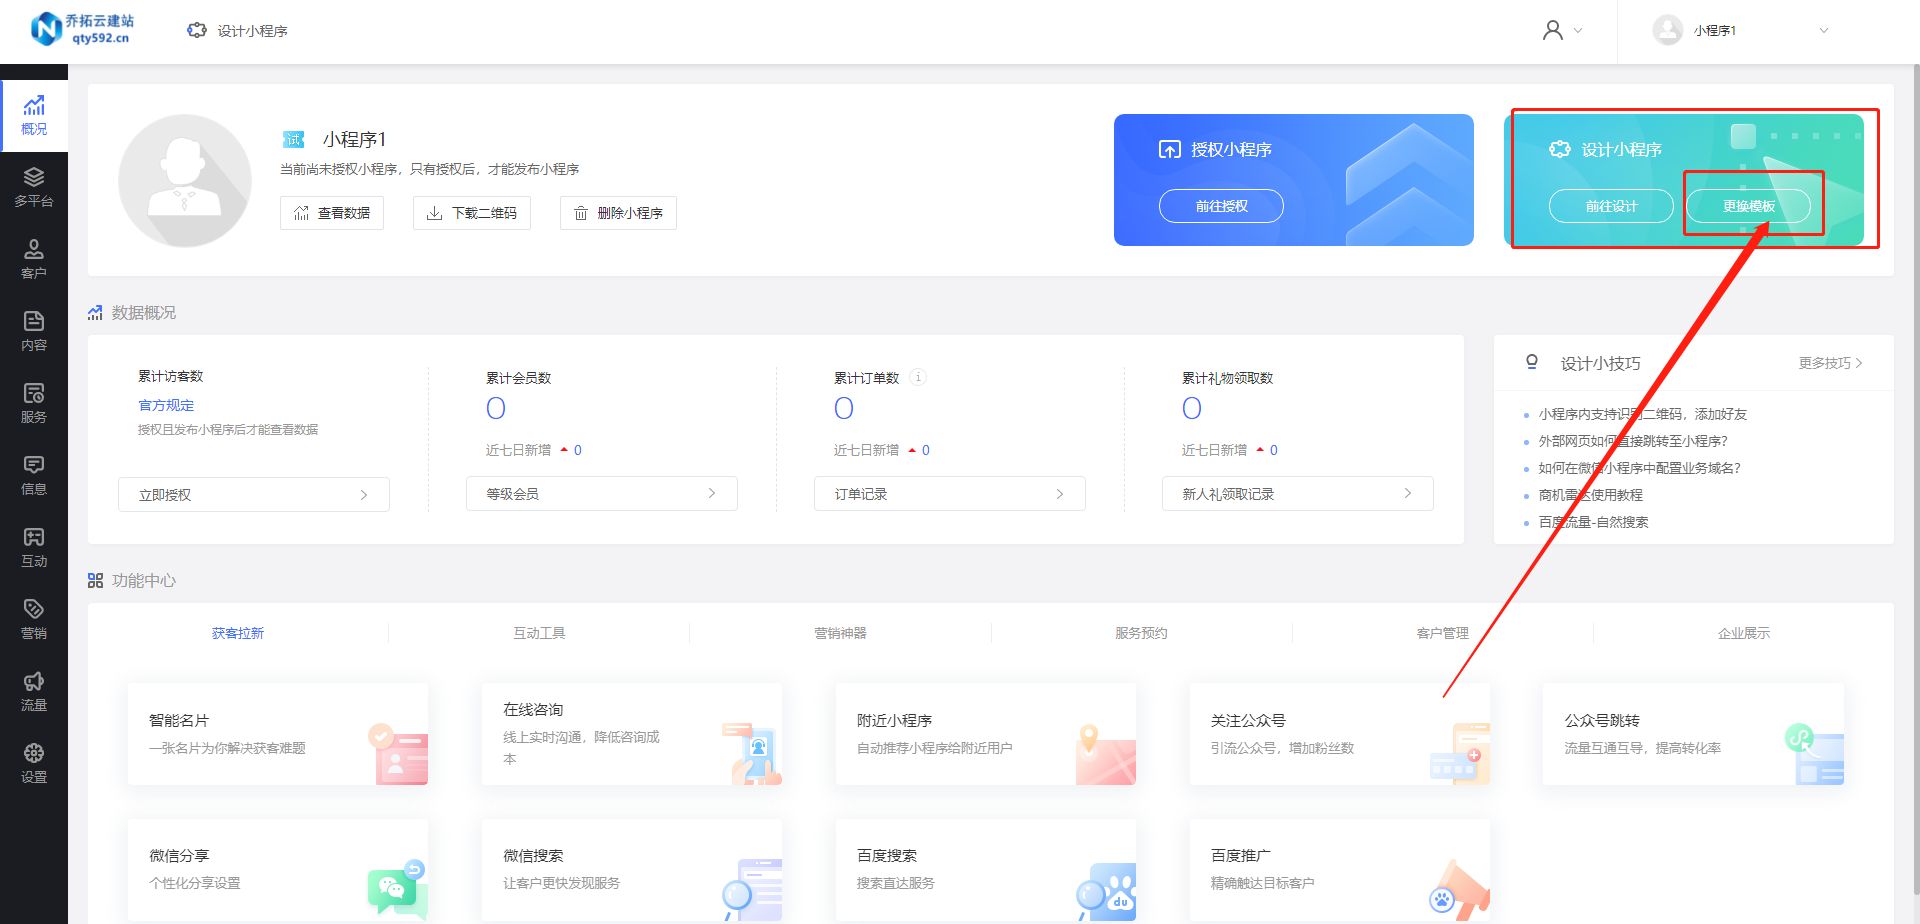Expand the 订单记录 order records chevron
The height and width of the screenshot is (924, 1920).
tap(1059, 493)
